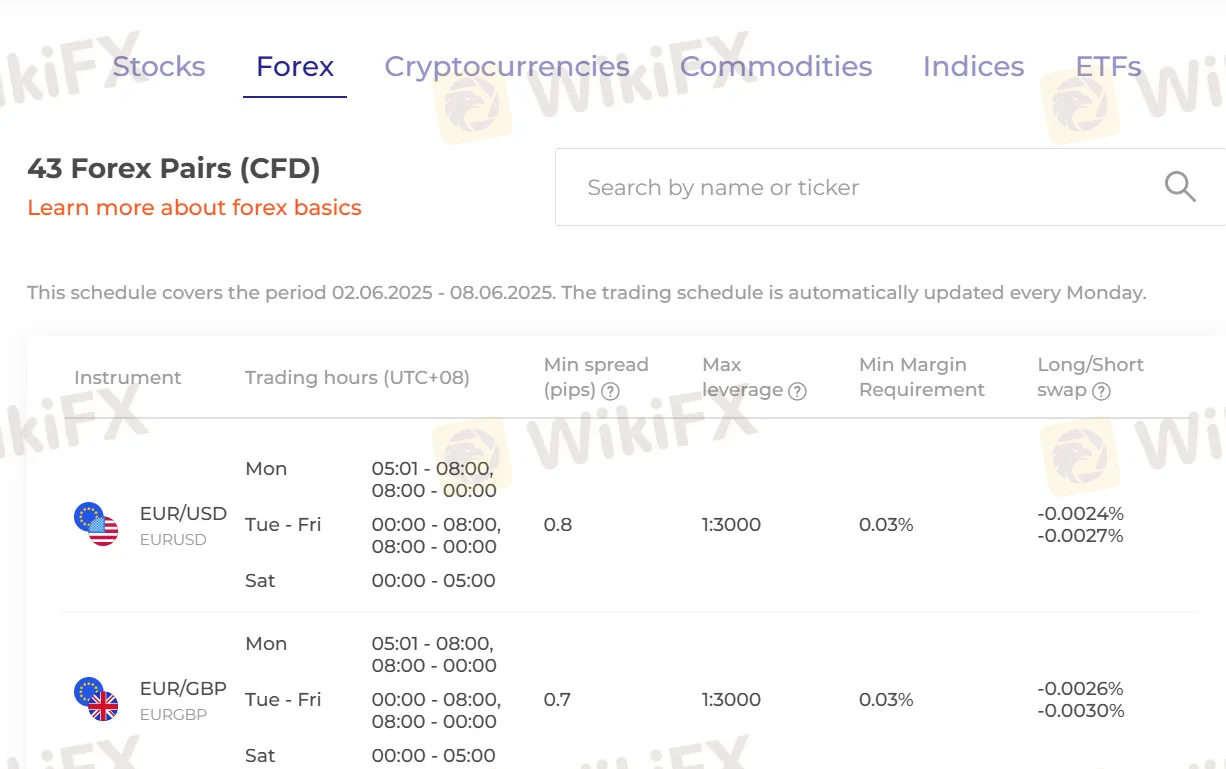Select the EUR/USD instrument name
Image resolution: width=1226 pixels, height=769 pixels.
point(183,514)
